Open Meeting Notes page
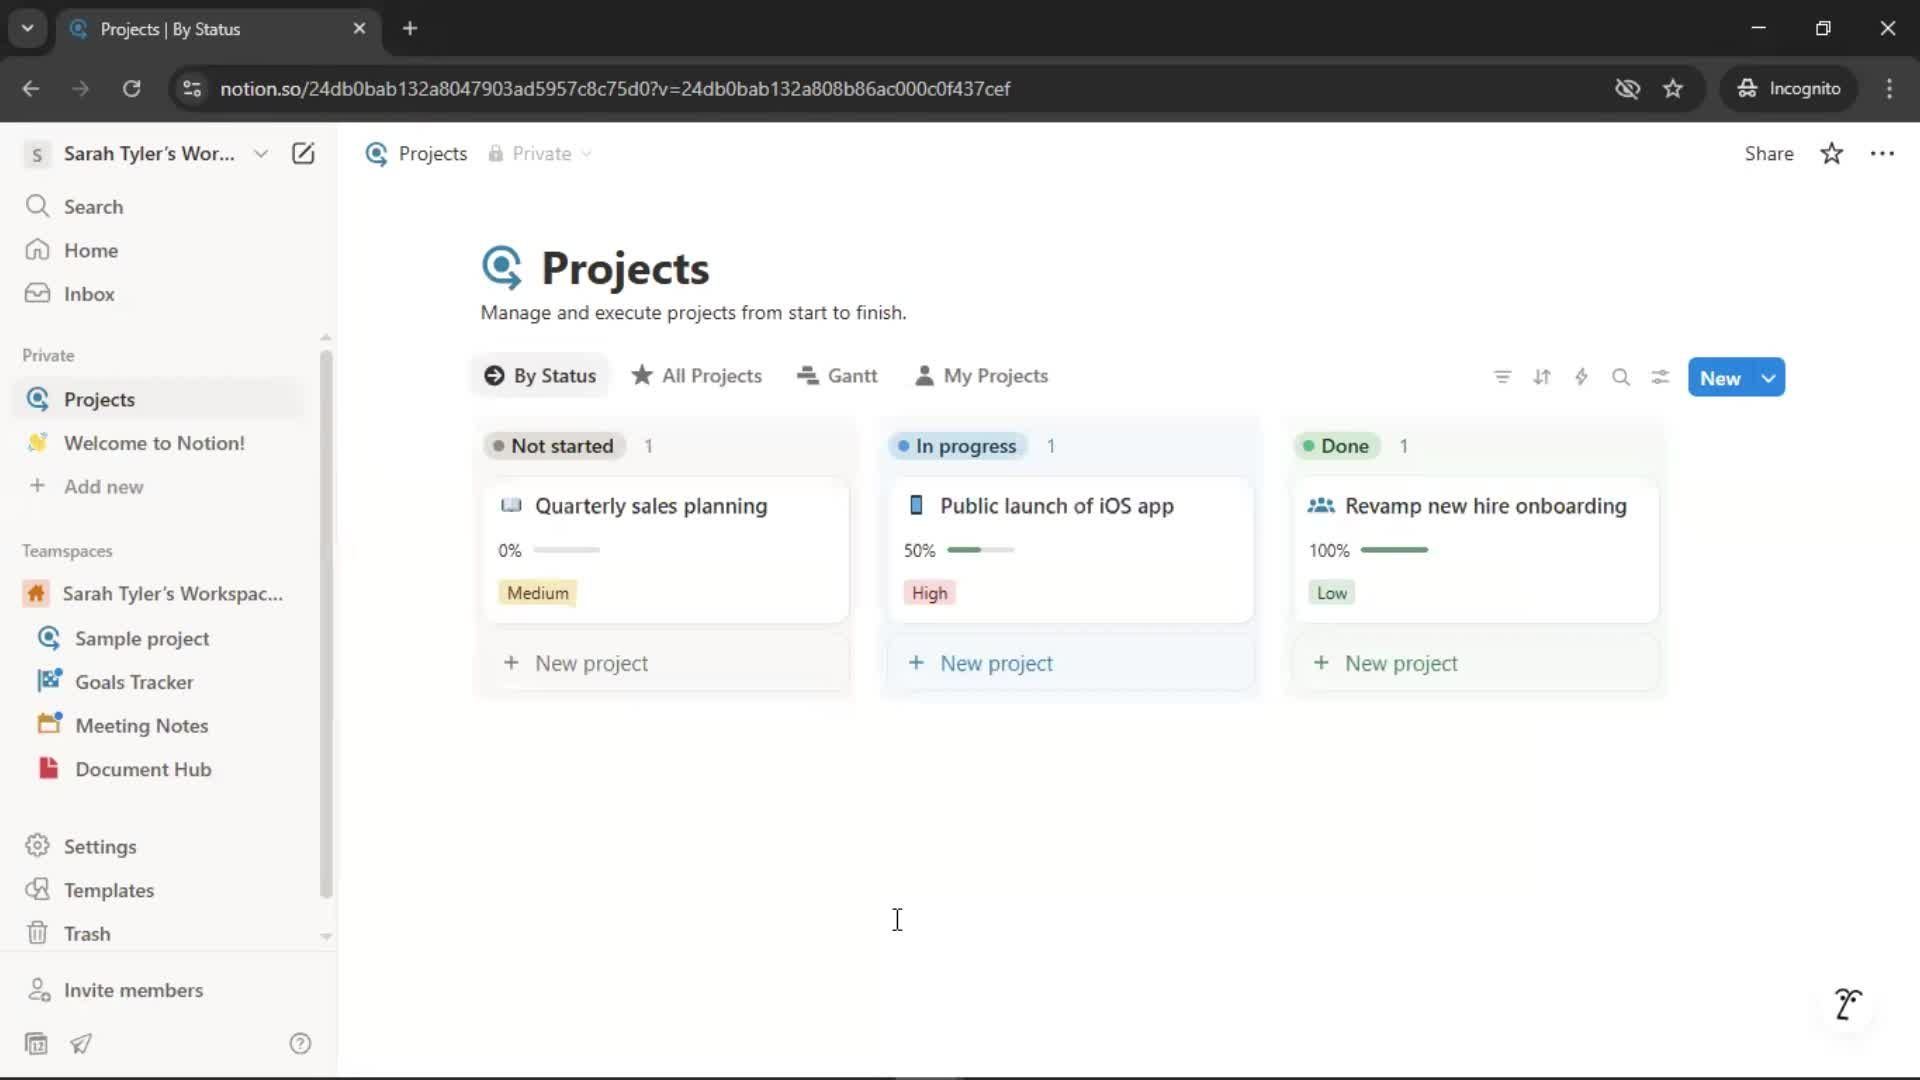The width and height of the screenshot is (1920, 1080). [160, 725]
